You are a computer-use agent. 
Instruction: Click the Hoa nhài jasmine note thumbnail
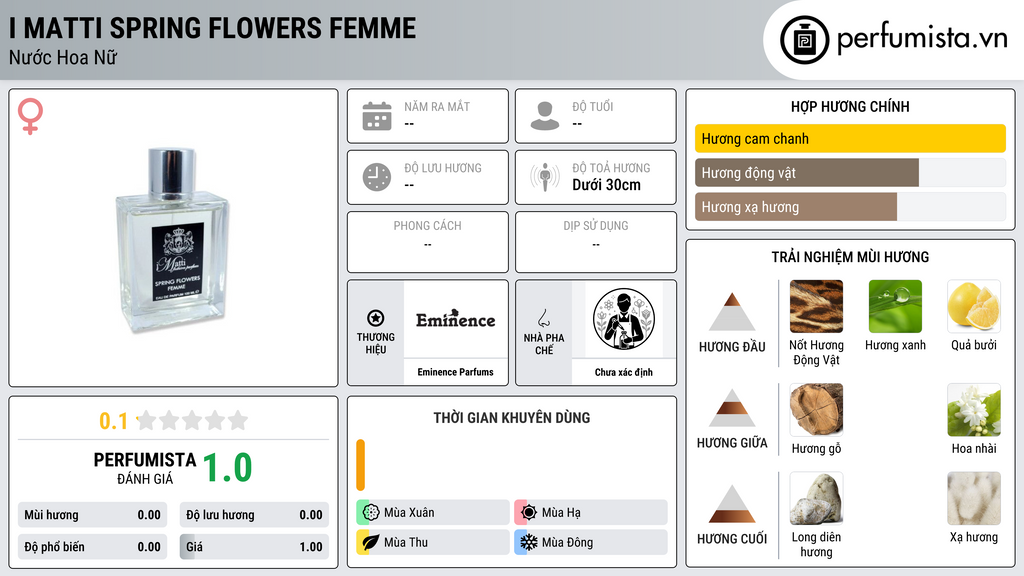(973, 409)
